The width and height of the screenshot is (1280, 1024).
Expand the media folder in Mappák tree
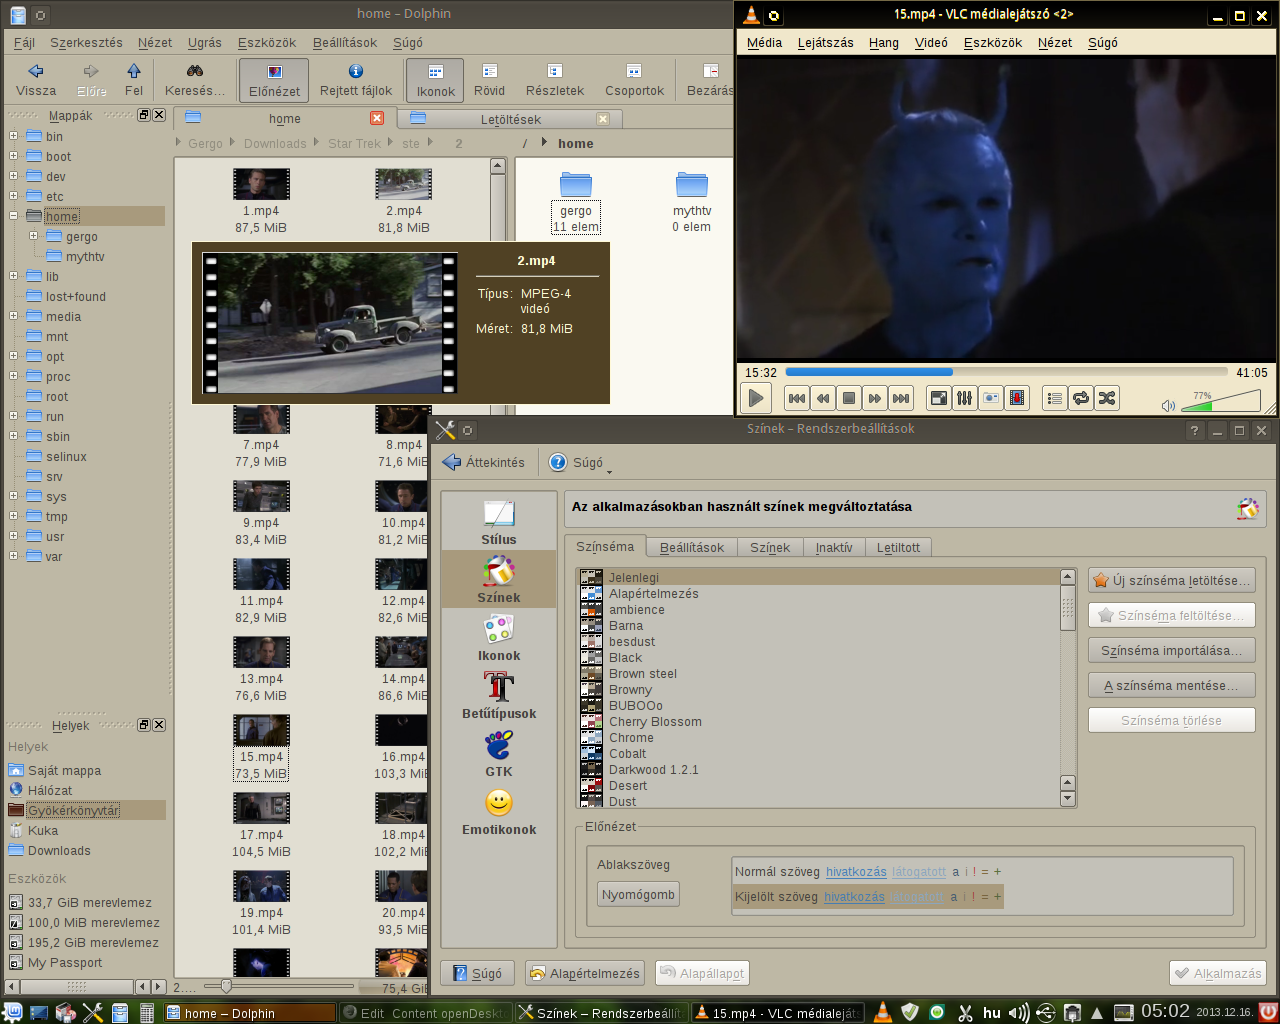pos(13,316)
